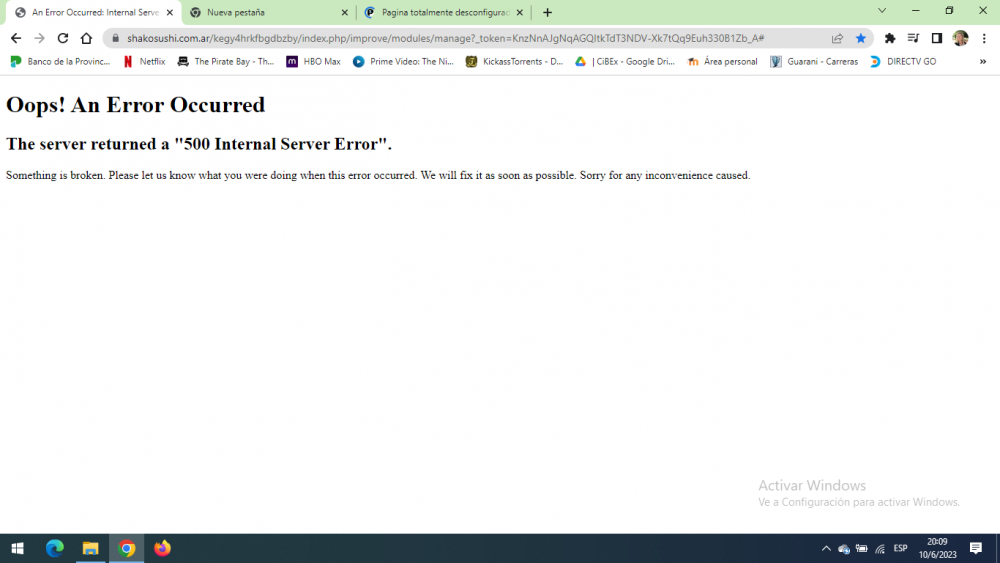The height and width of the screenshot is (563, 1000).
Task: Open the network Wi-Fi tray icon
Action: [x=880, y=548]
